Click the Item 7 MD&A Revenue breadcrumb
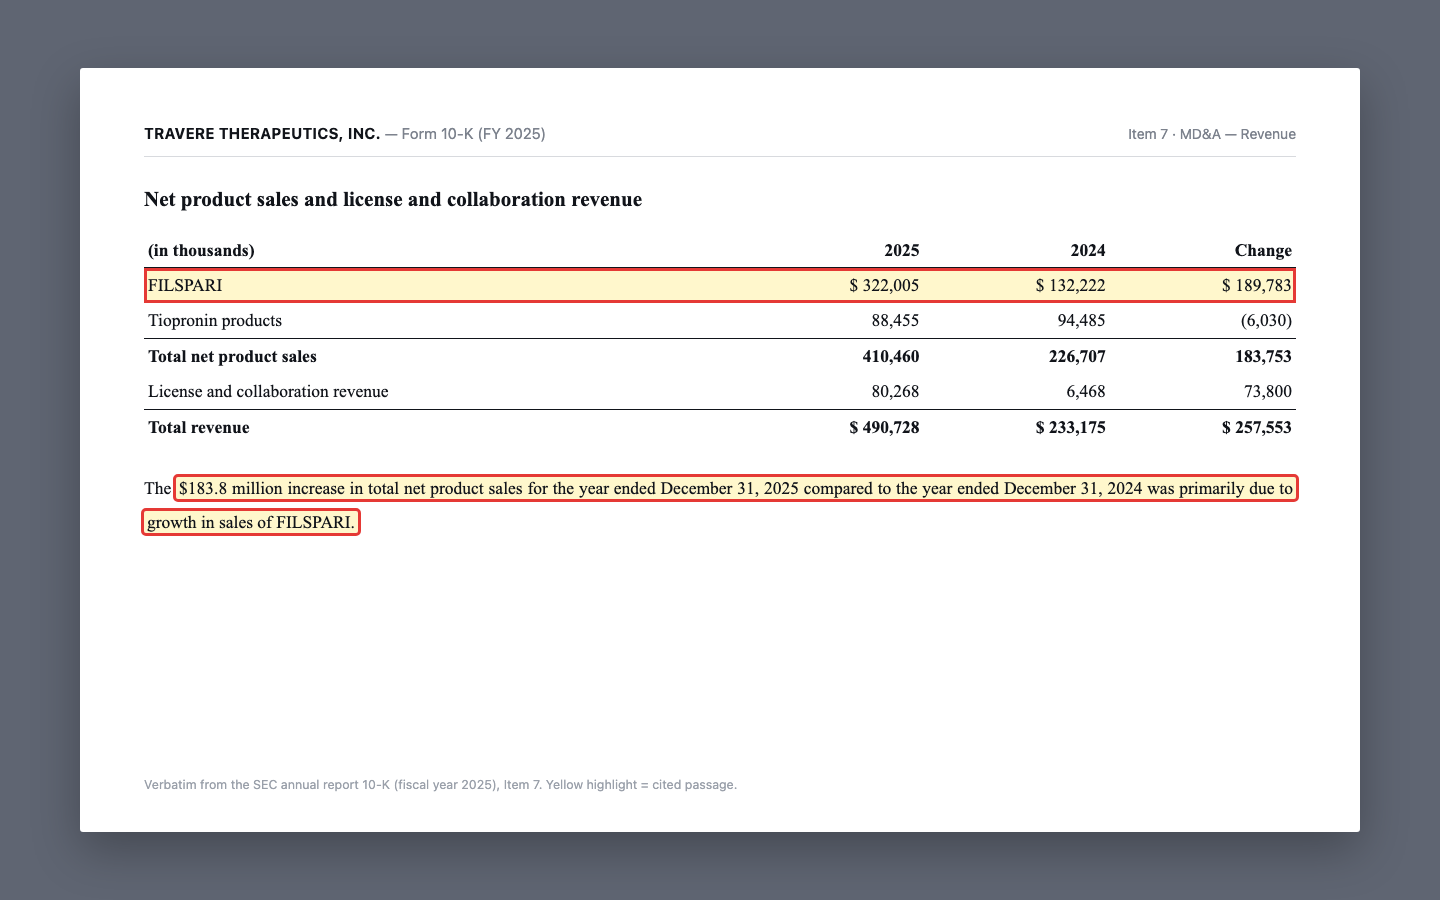This screenshot has width=1440, height=900. click(x=1212, y=134)
